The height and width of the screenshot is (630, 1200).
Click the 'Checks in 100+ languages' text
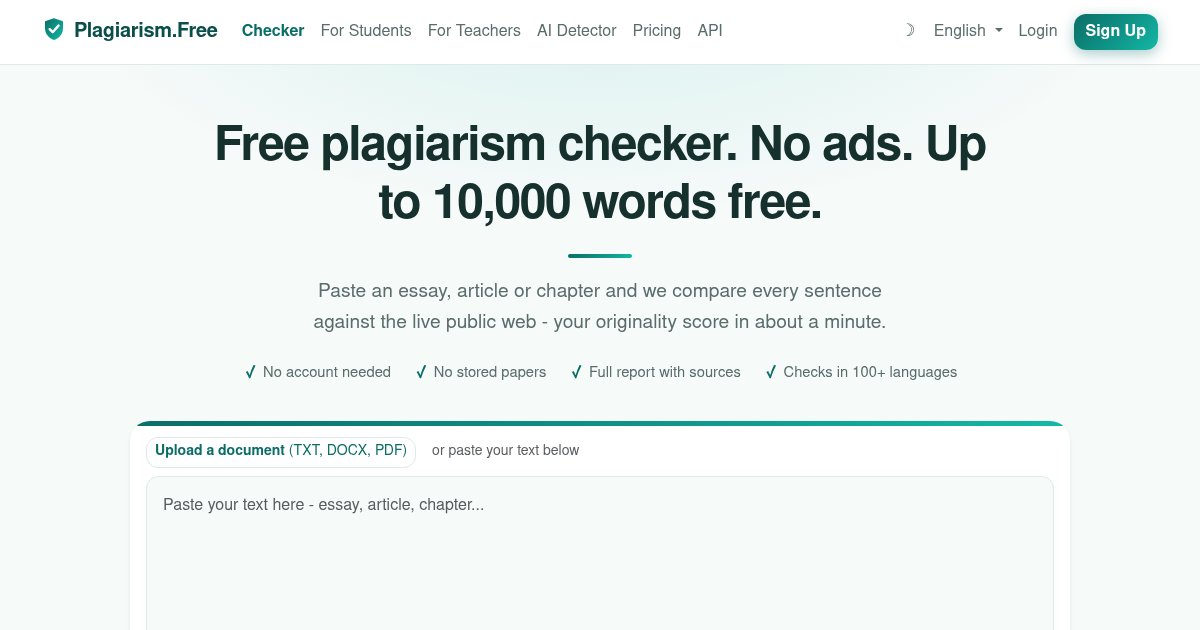pos(870,372)
